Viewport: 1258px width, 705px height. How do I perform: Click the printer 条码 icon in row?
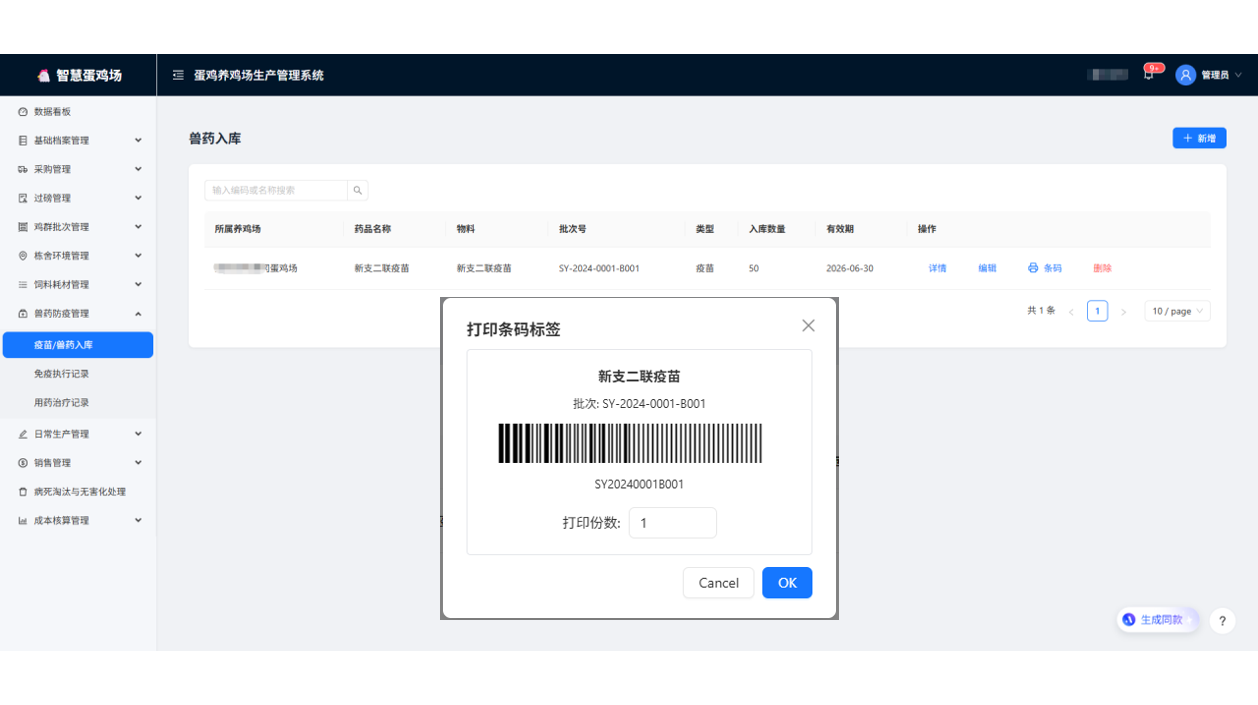tap(1033, 268)
